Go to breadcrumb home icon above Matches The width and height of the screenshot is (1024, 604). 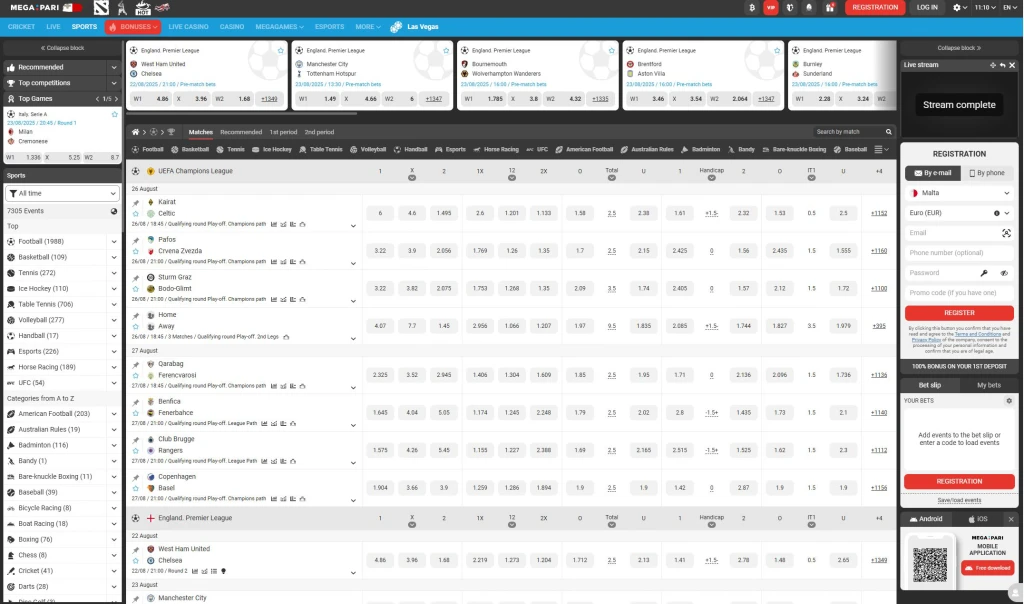[x=135, y=132]
